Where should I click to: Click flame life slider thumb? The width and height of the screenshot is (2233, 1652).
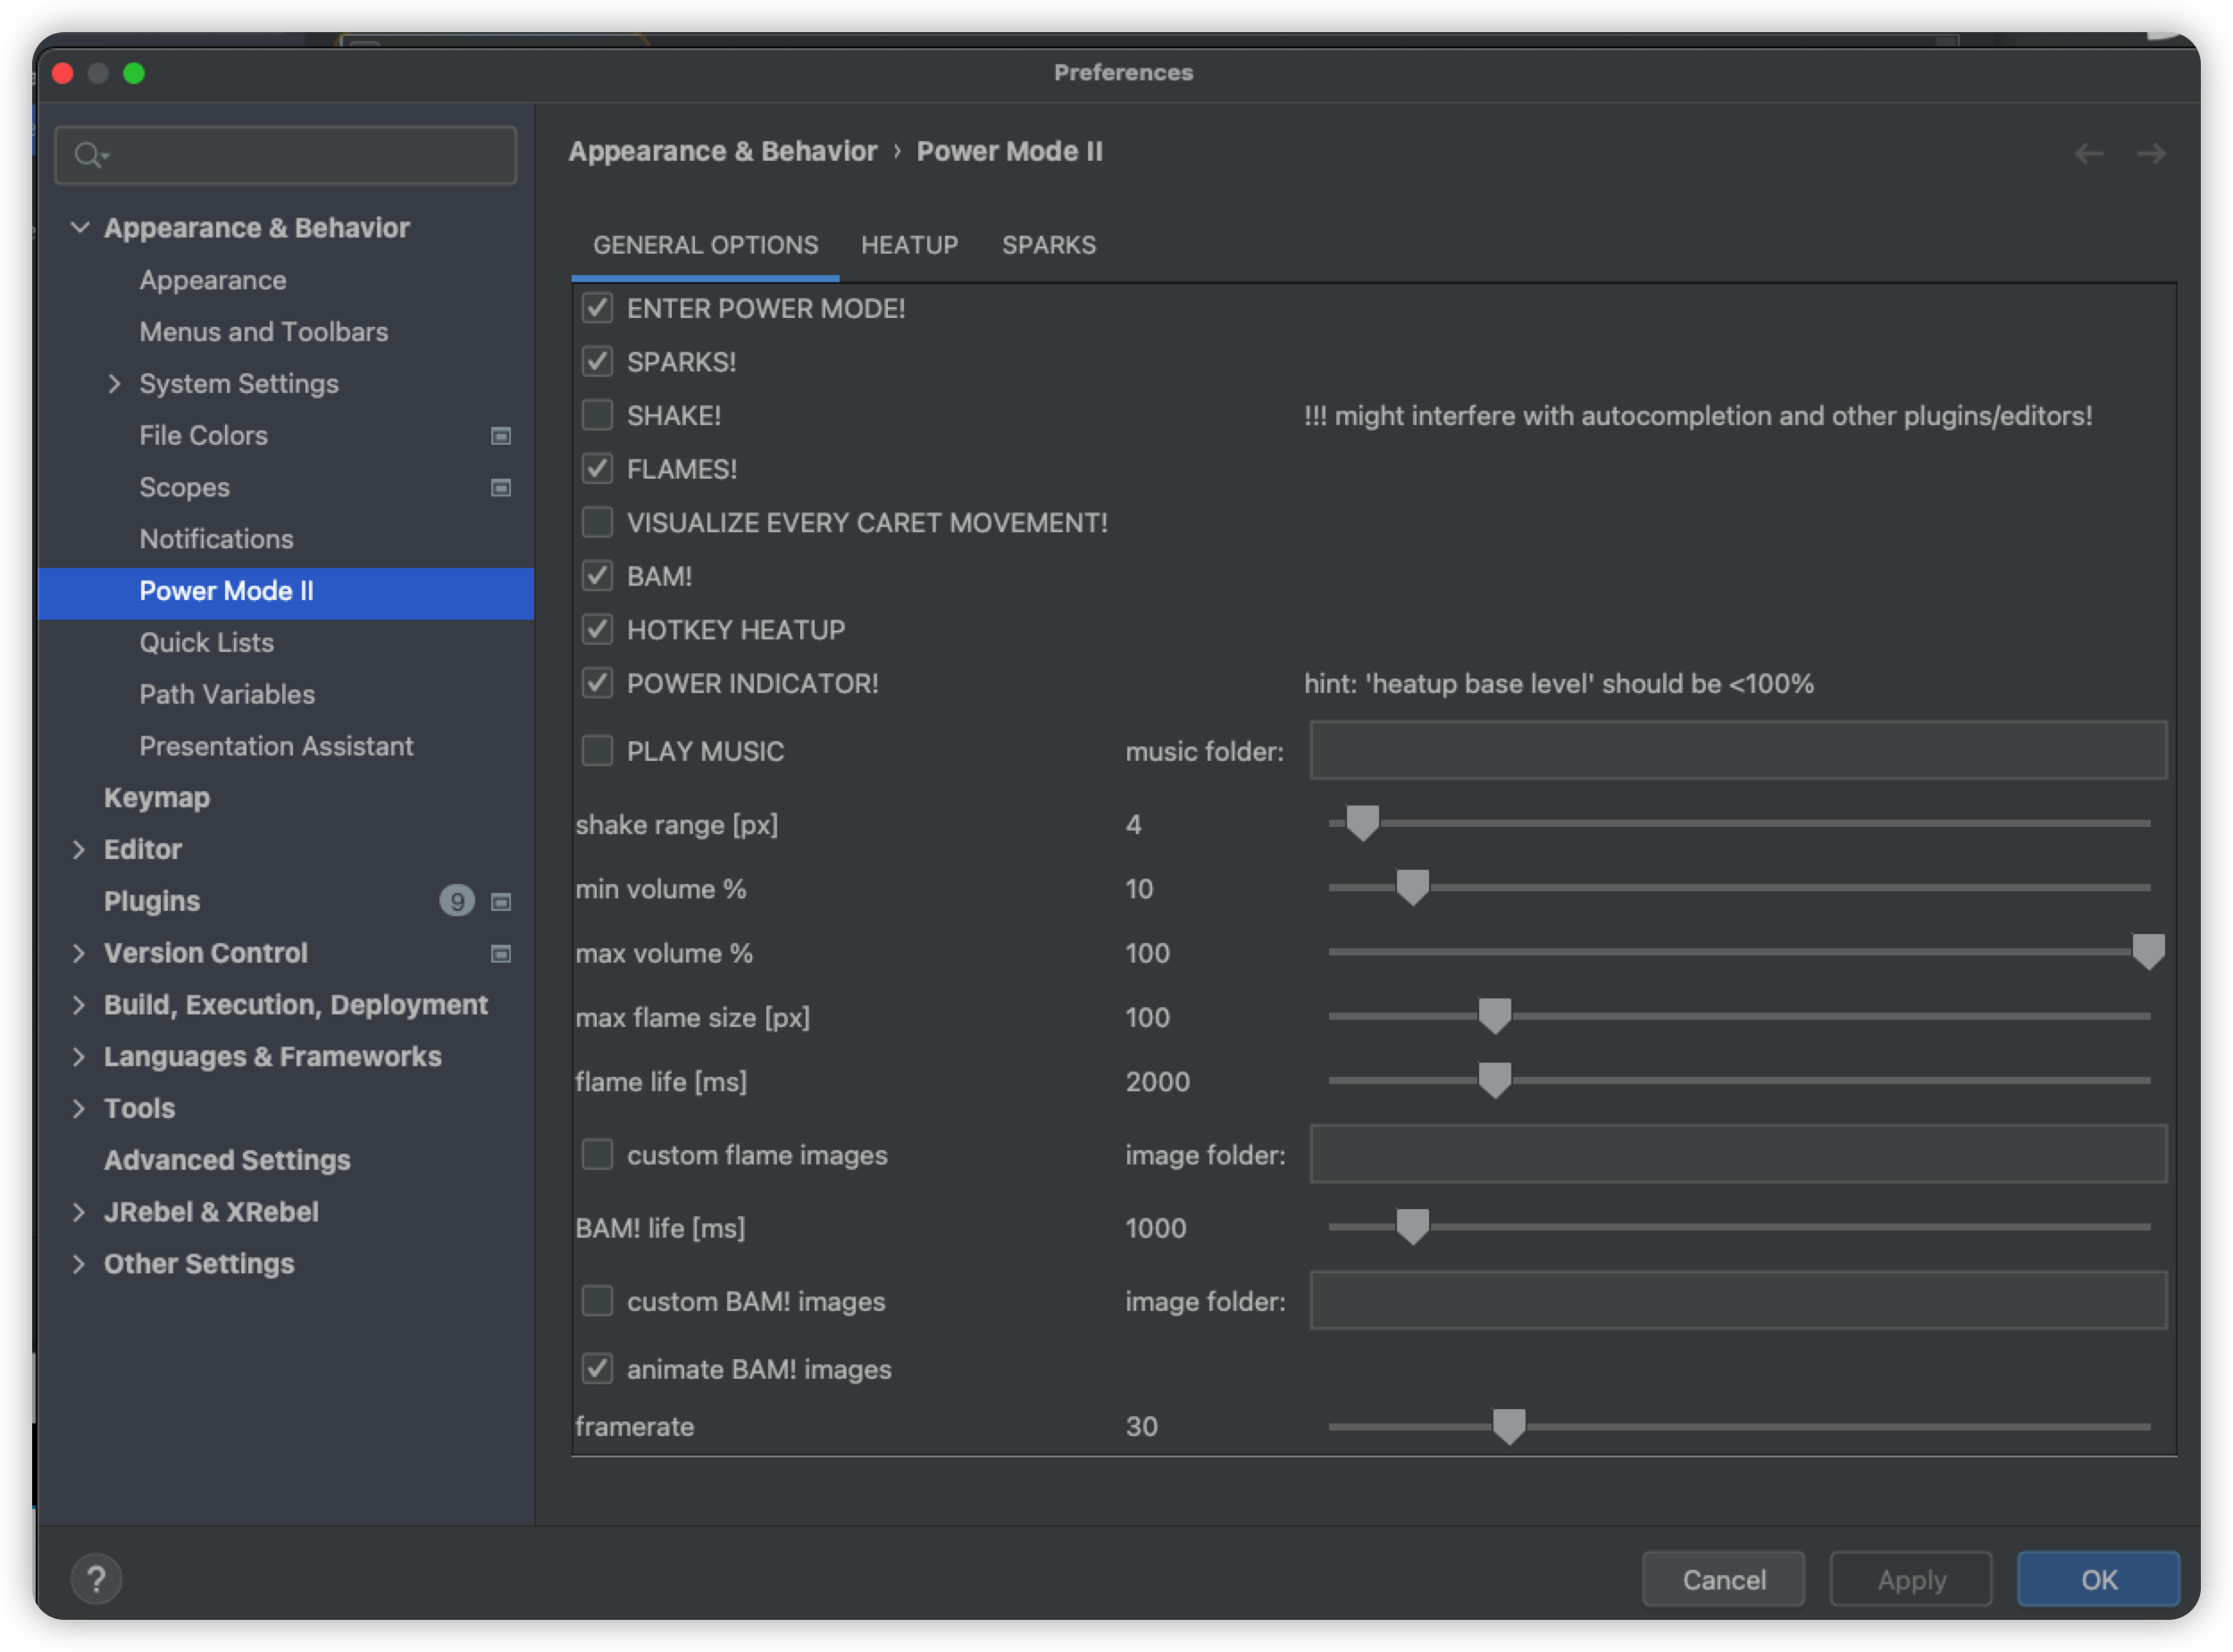tap(1494, 1080)
